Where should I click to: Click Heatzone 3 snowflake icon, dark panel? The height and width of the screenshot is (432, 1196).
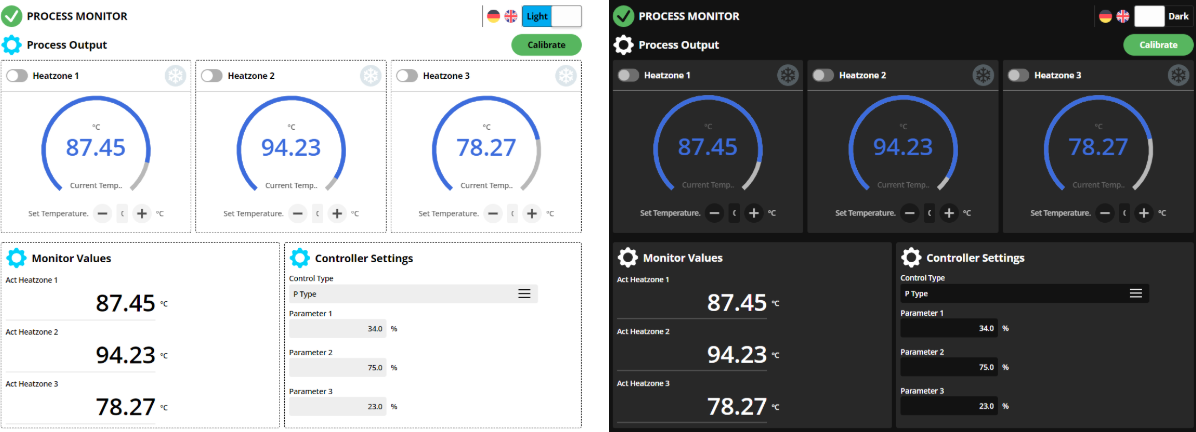pyautogui.click(x=1178, y=76)
